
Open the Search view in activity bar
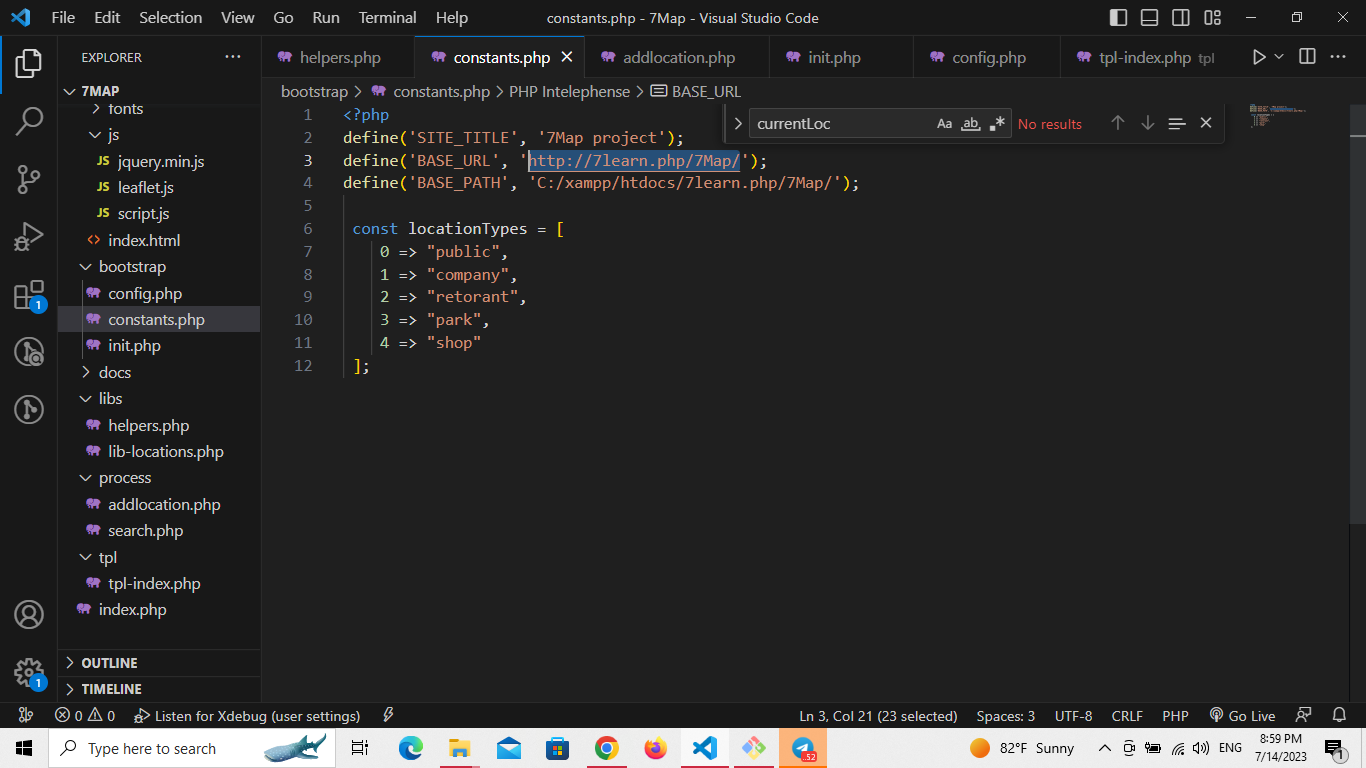tap(29, 121)
